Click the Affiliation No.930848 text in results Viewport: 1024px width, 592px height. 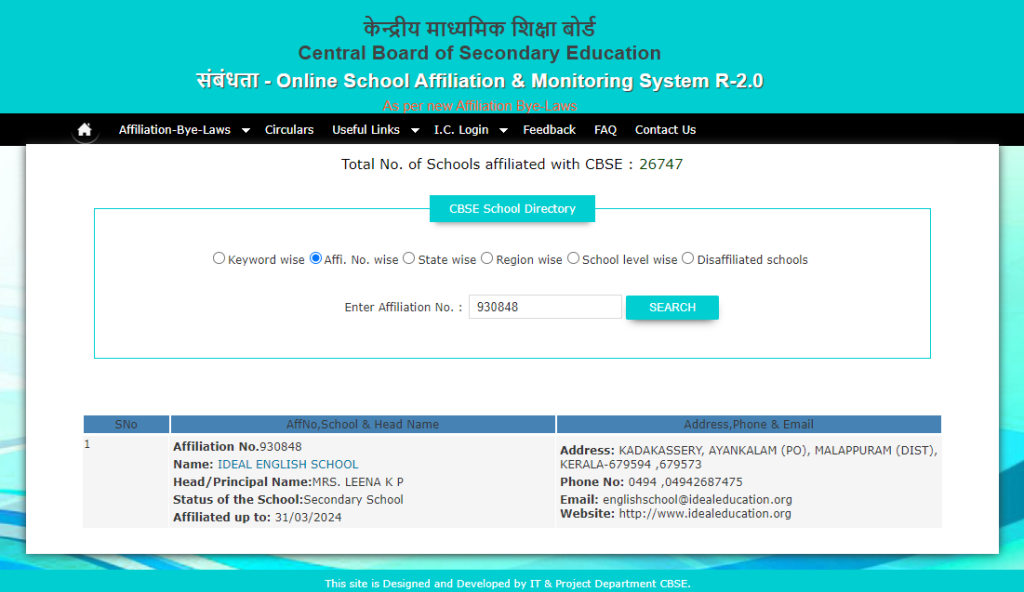[x=237, y=447]
